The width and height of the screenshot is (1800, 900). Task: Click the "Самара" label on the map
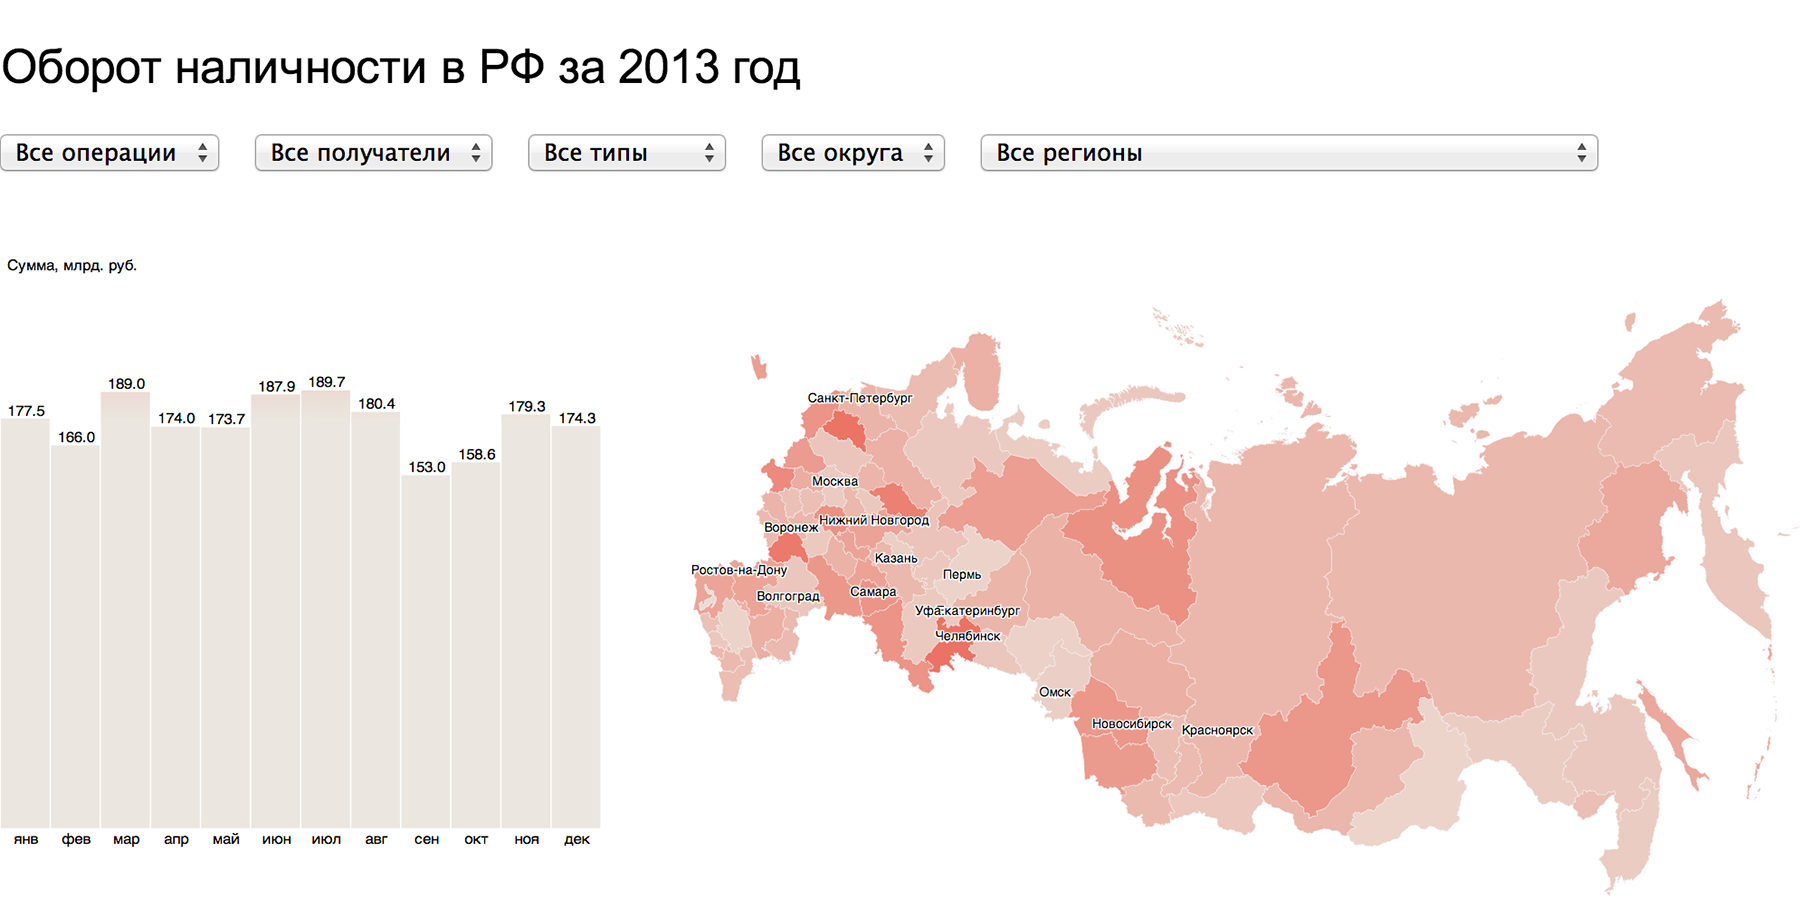point(873,592)
